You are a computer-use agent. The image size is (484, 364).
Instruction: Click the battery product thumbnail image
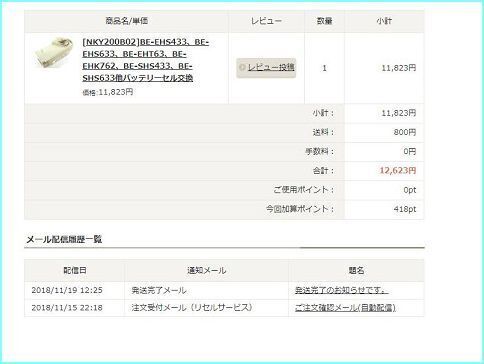tap(53, 53)
